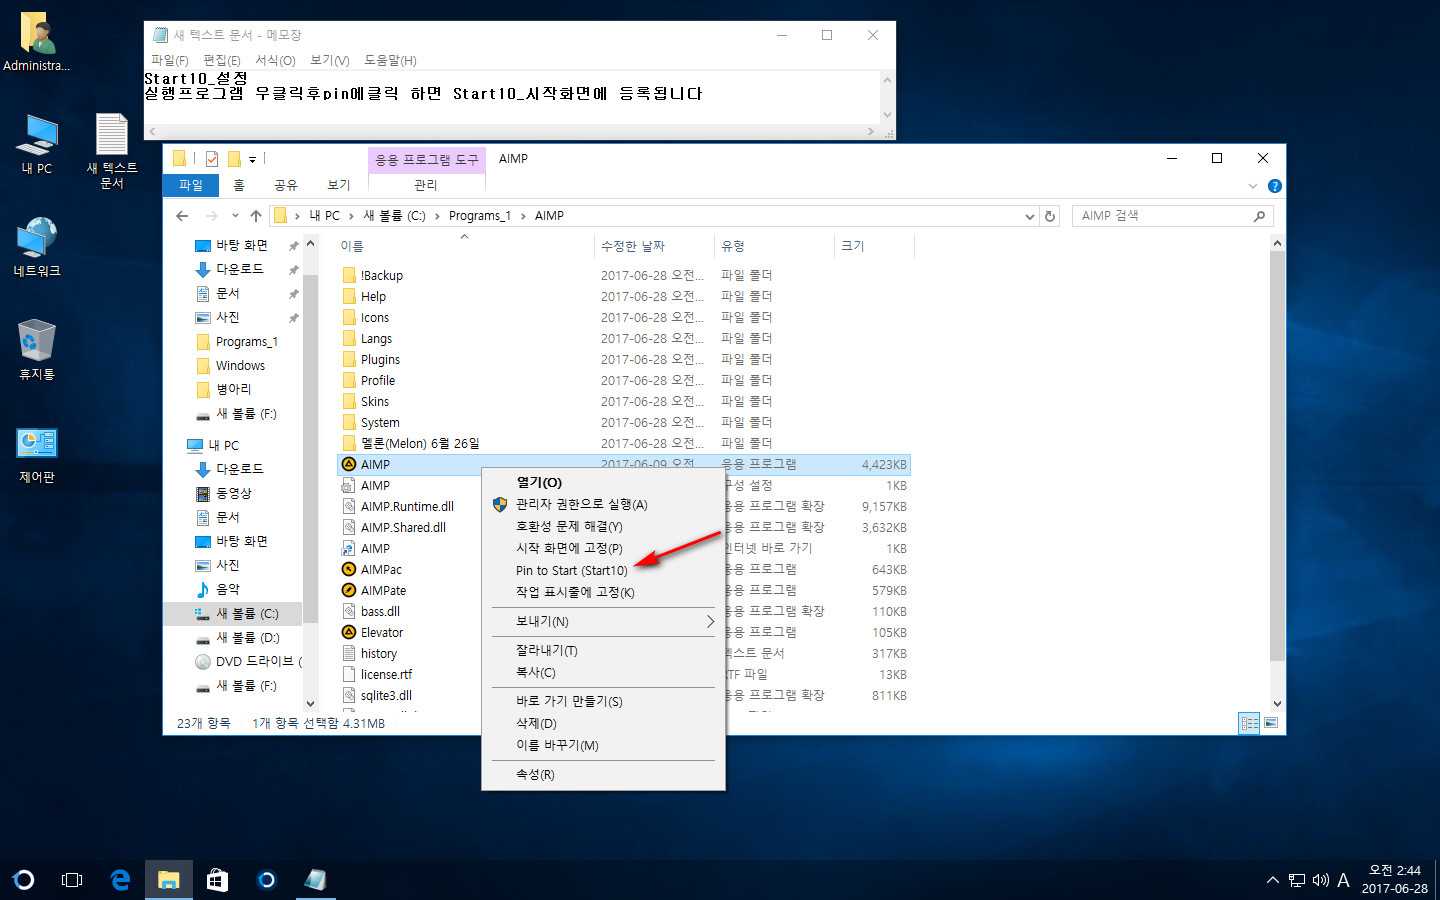
Task: Select DVD 드라이브 in navigation pane
Action: coord(248,662)
